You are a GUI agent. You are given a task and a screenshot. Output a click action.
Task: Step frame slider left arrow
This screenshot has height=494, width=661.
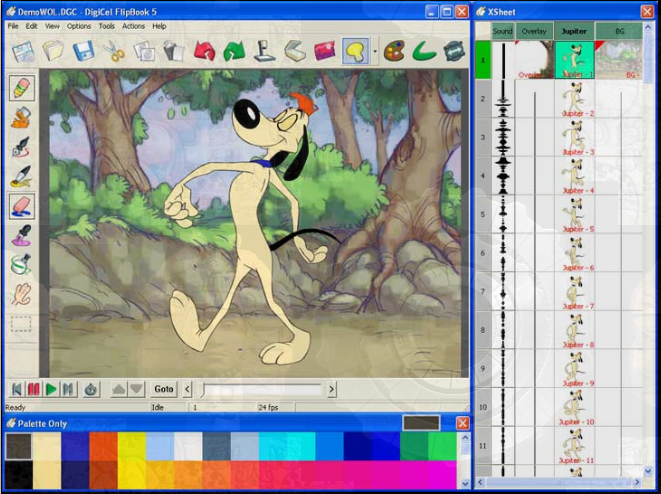click(x=188, y=389)
